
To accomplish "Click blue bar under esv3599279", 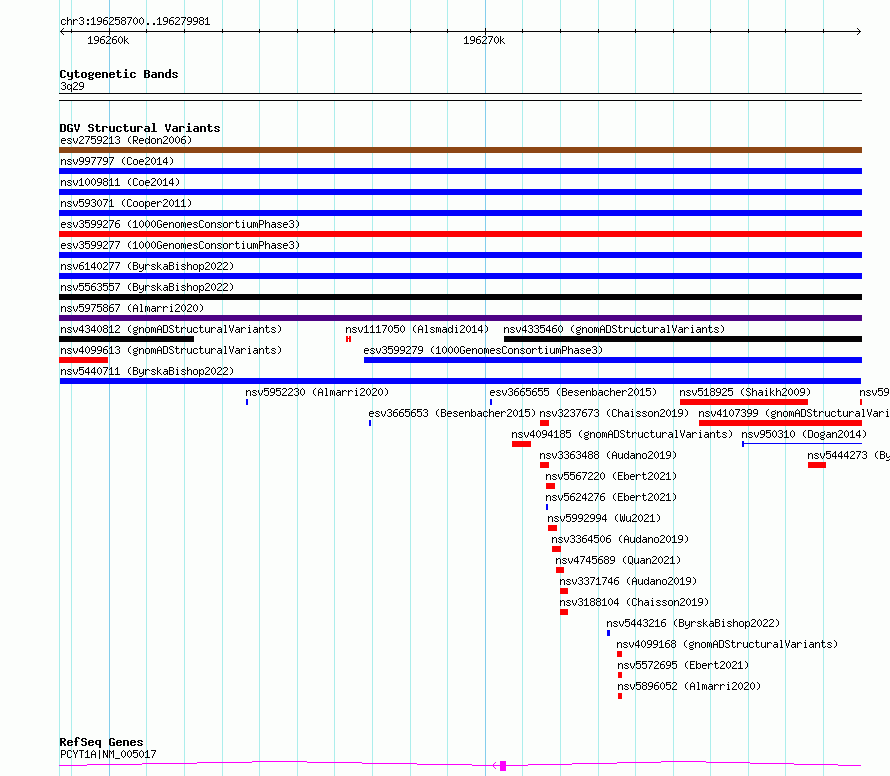I will click(x=613, y=360).
